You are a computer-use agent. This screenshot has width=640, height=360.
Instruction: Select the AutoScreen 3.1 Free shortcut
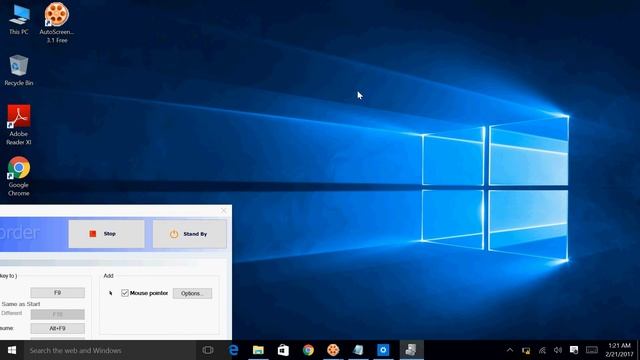tap(57, 22)
